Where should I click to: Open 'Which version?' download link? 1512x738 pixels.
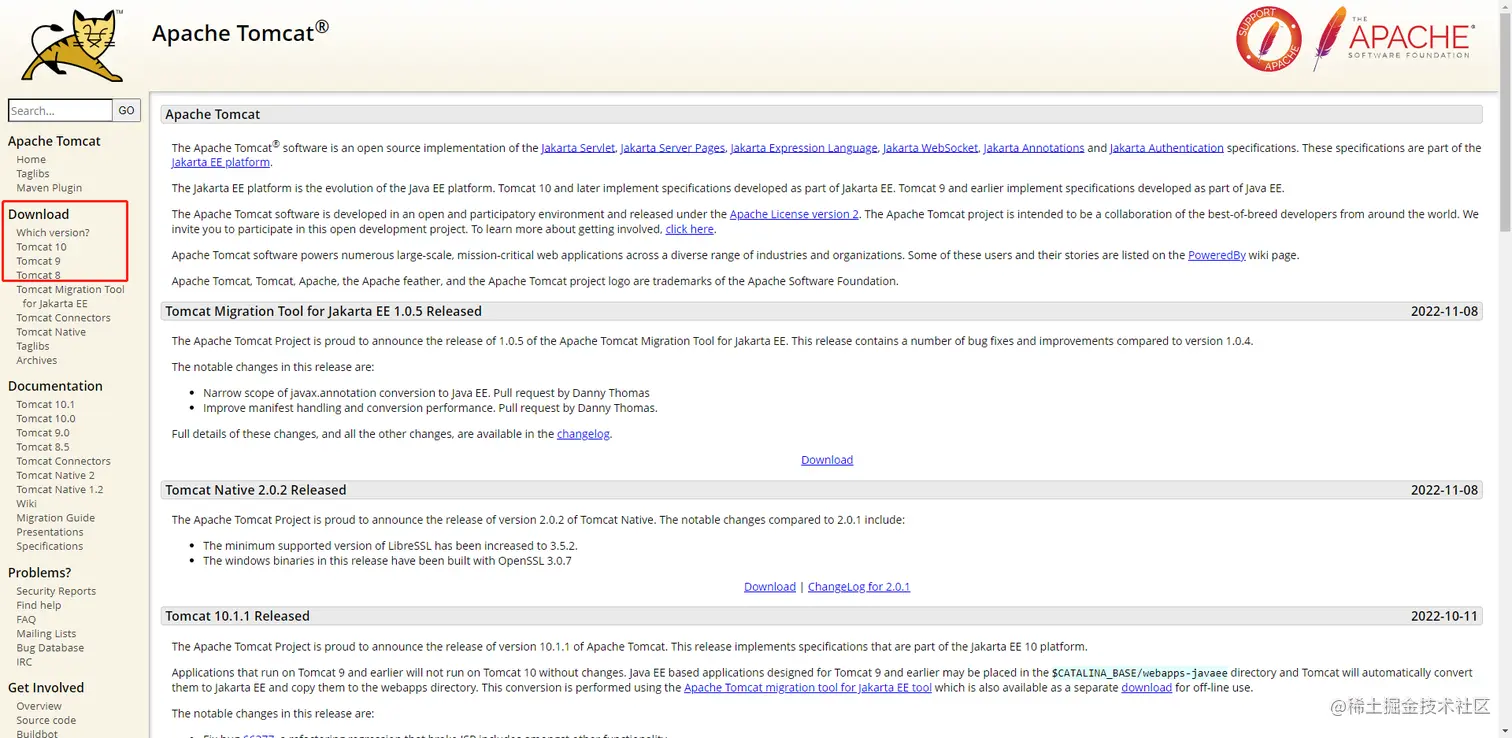[53, 232]
